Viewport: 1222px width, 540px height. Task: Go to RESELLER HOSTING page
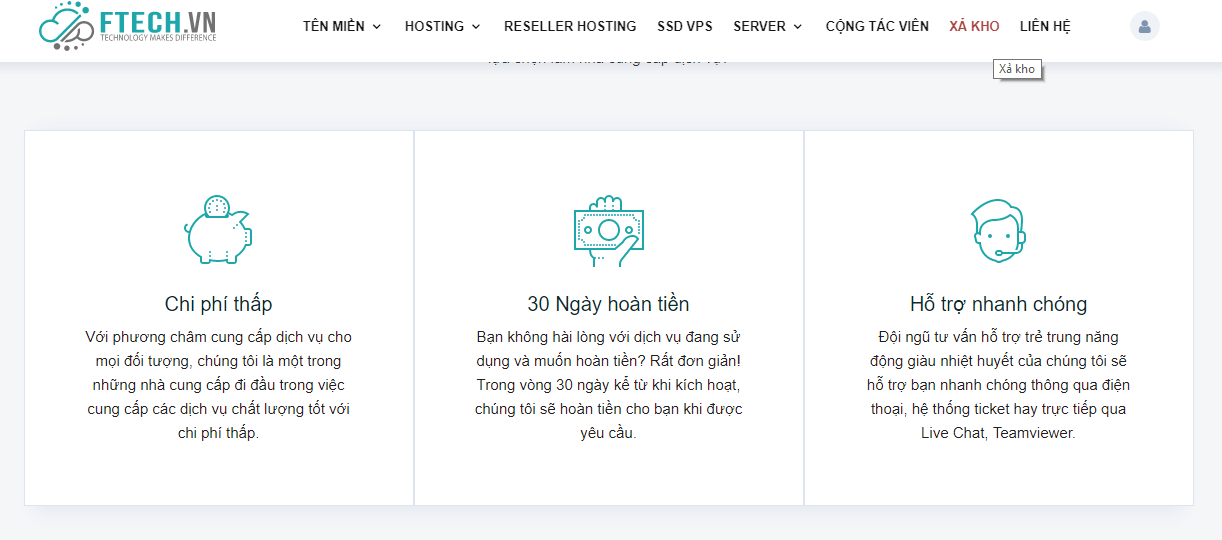pos(570,26)
